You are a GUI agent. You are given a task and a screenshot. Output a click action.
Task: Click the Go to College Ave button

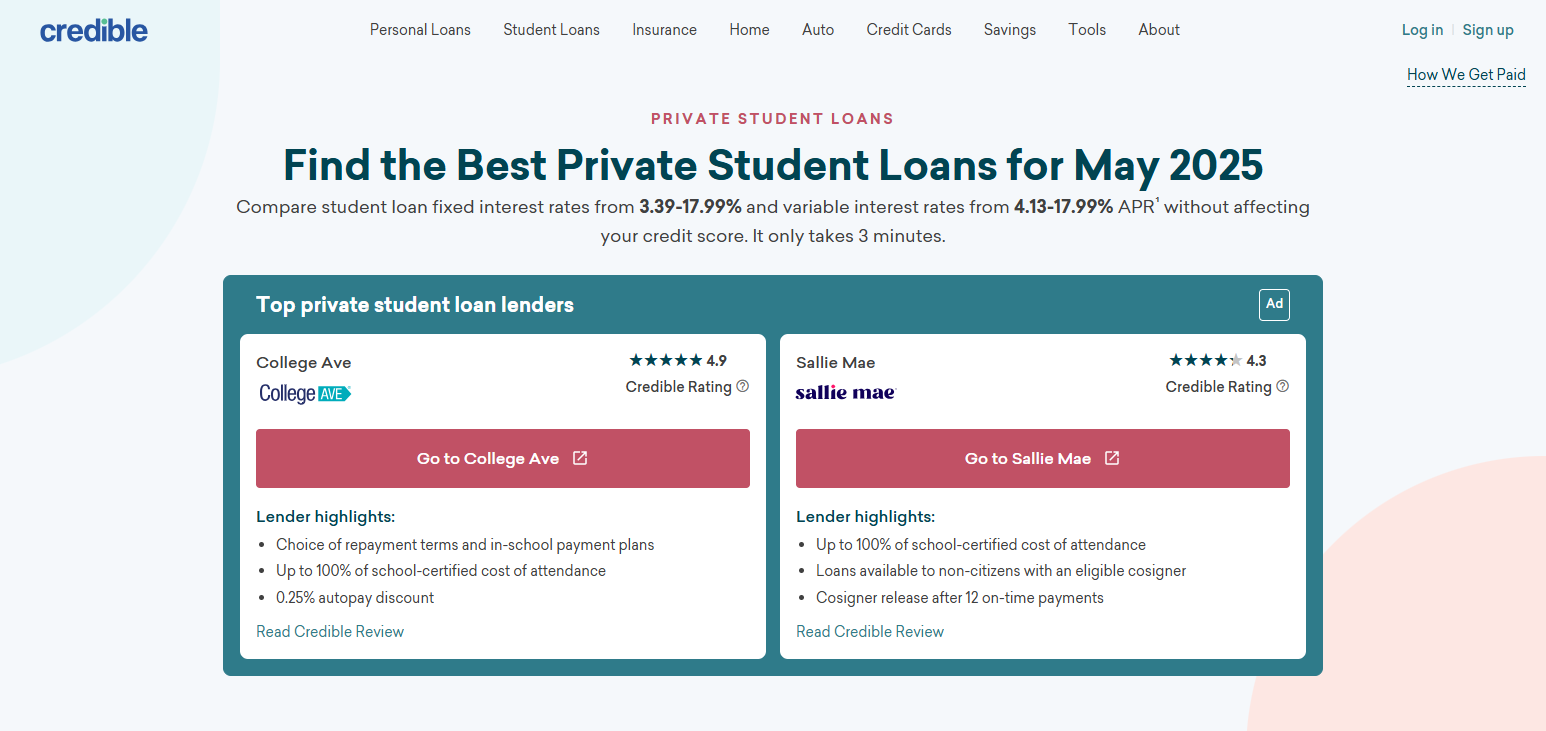tap(503, 458)
